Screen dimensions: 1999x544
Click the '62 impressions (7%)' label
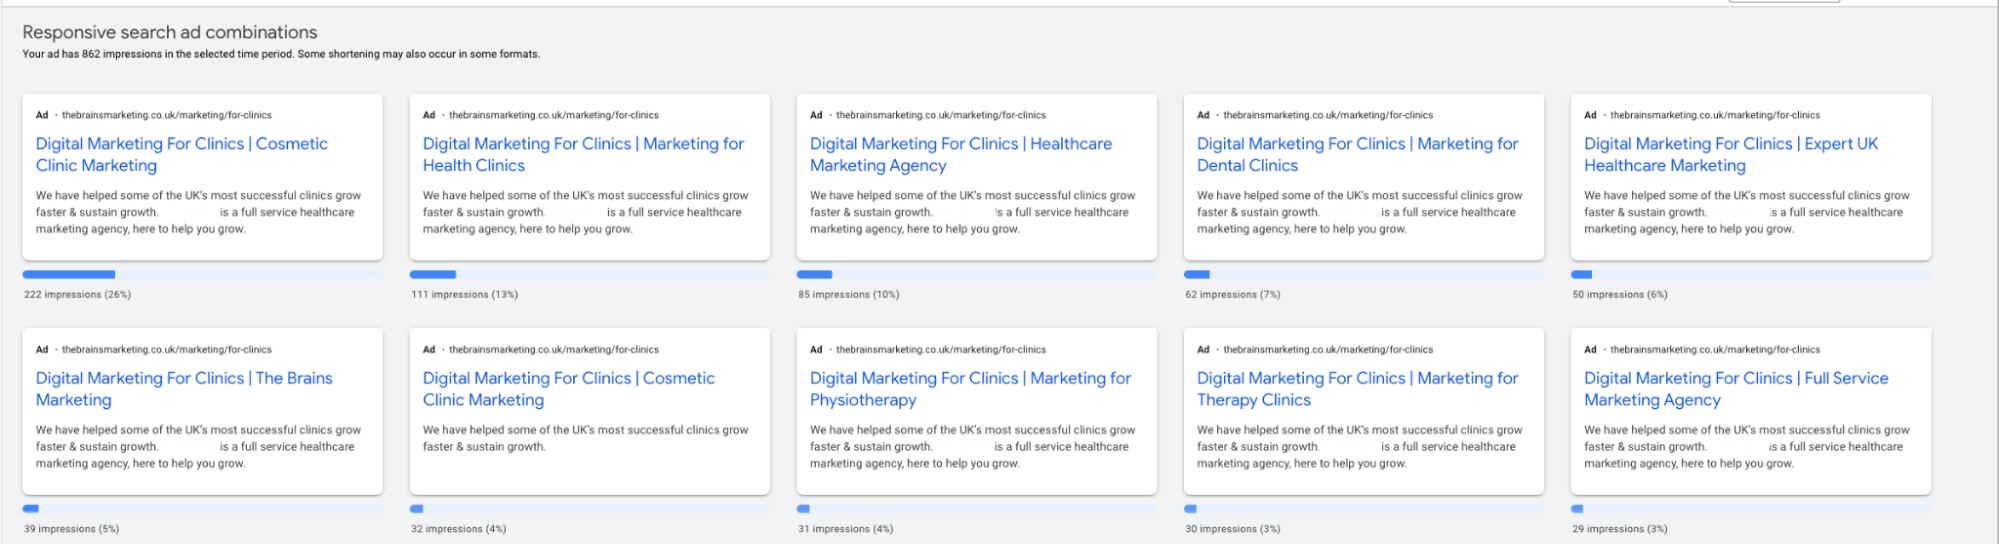(1232, 295)
